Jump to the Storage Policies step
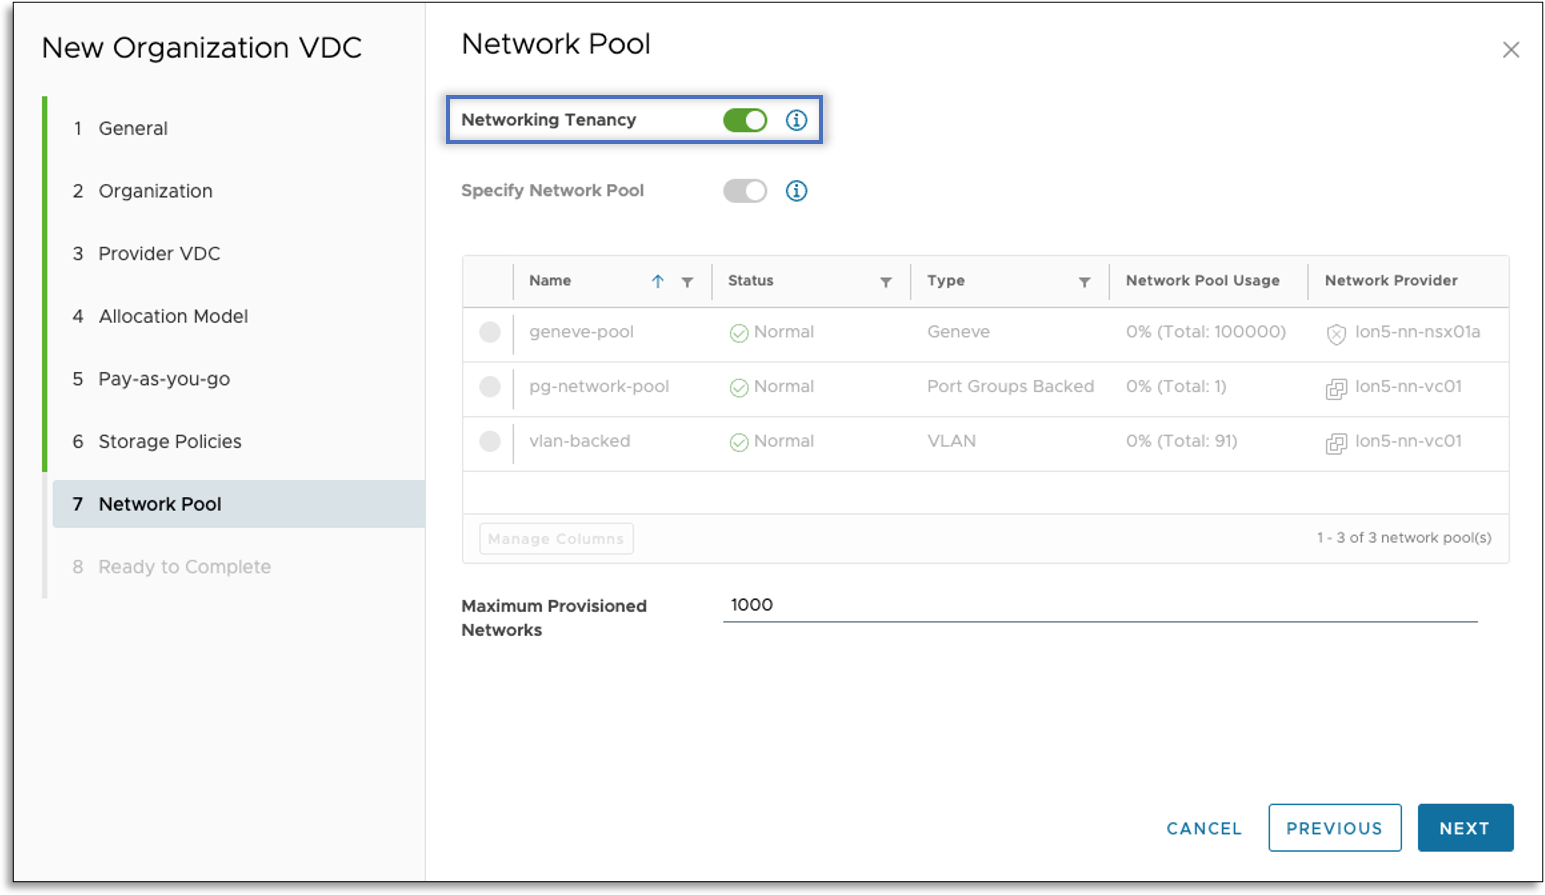Image resolution: width=1545 pixels, height=895 pixels. tap(169, 442)
